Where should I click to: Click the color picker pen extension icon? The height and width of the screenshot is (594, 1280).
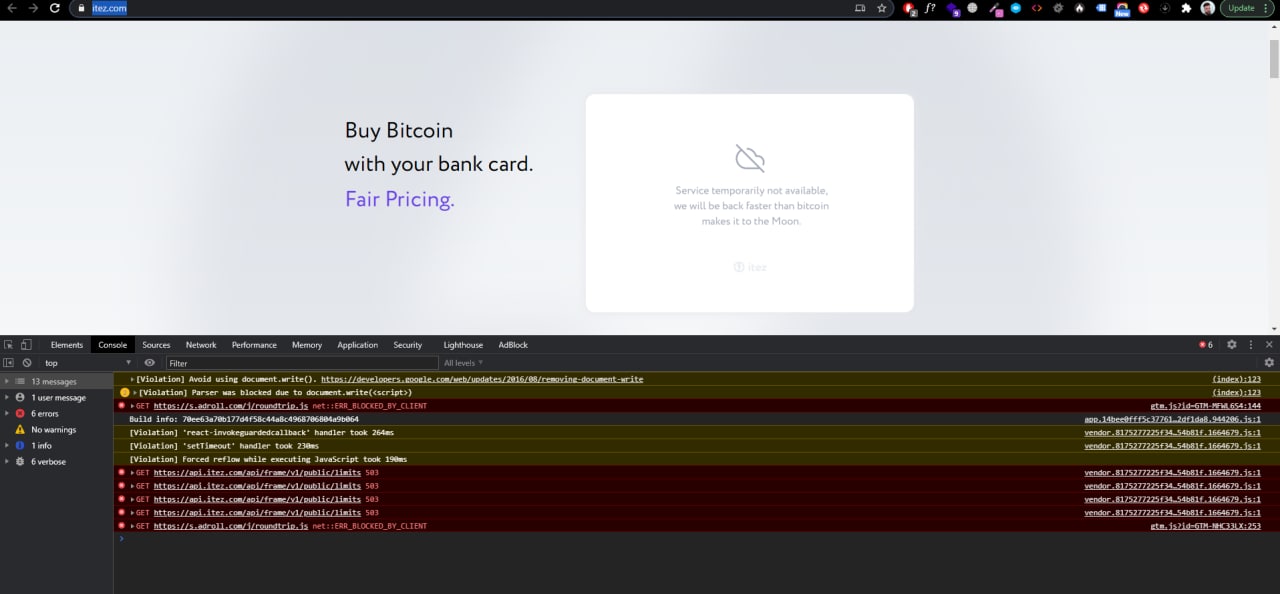point(995,9)
